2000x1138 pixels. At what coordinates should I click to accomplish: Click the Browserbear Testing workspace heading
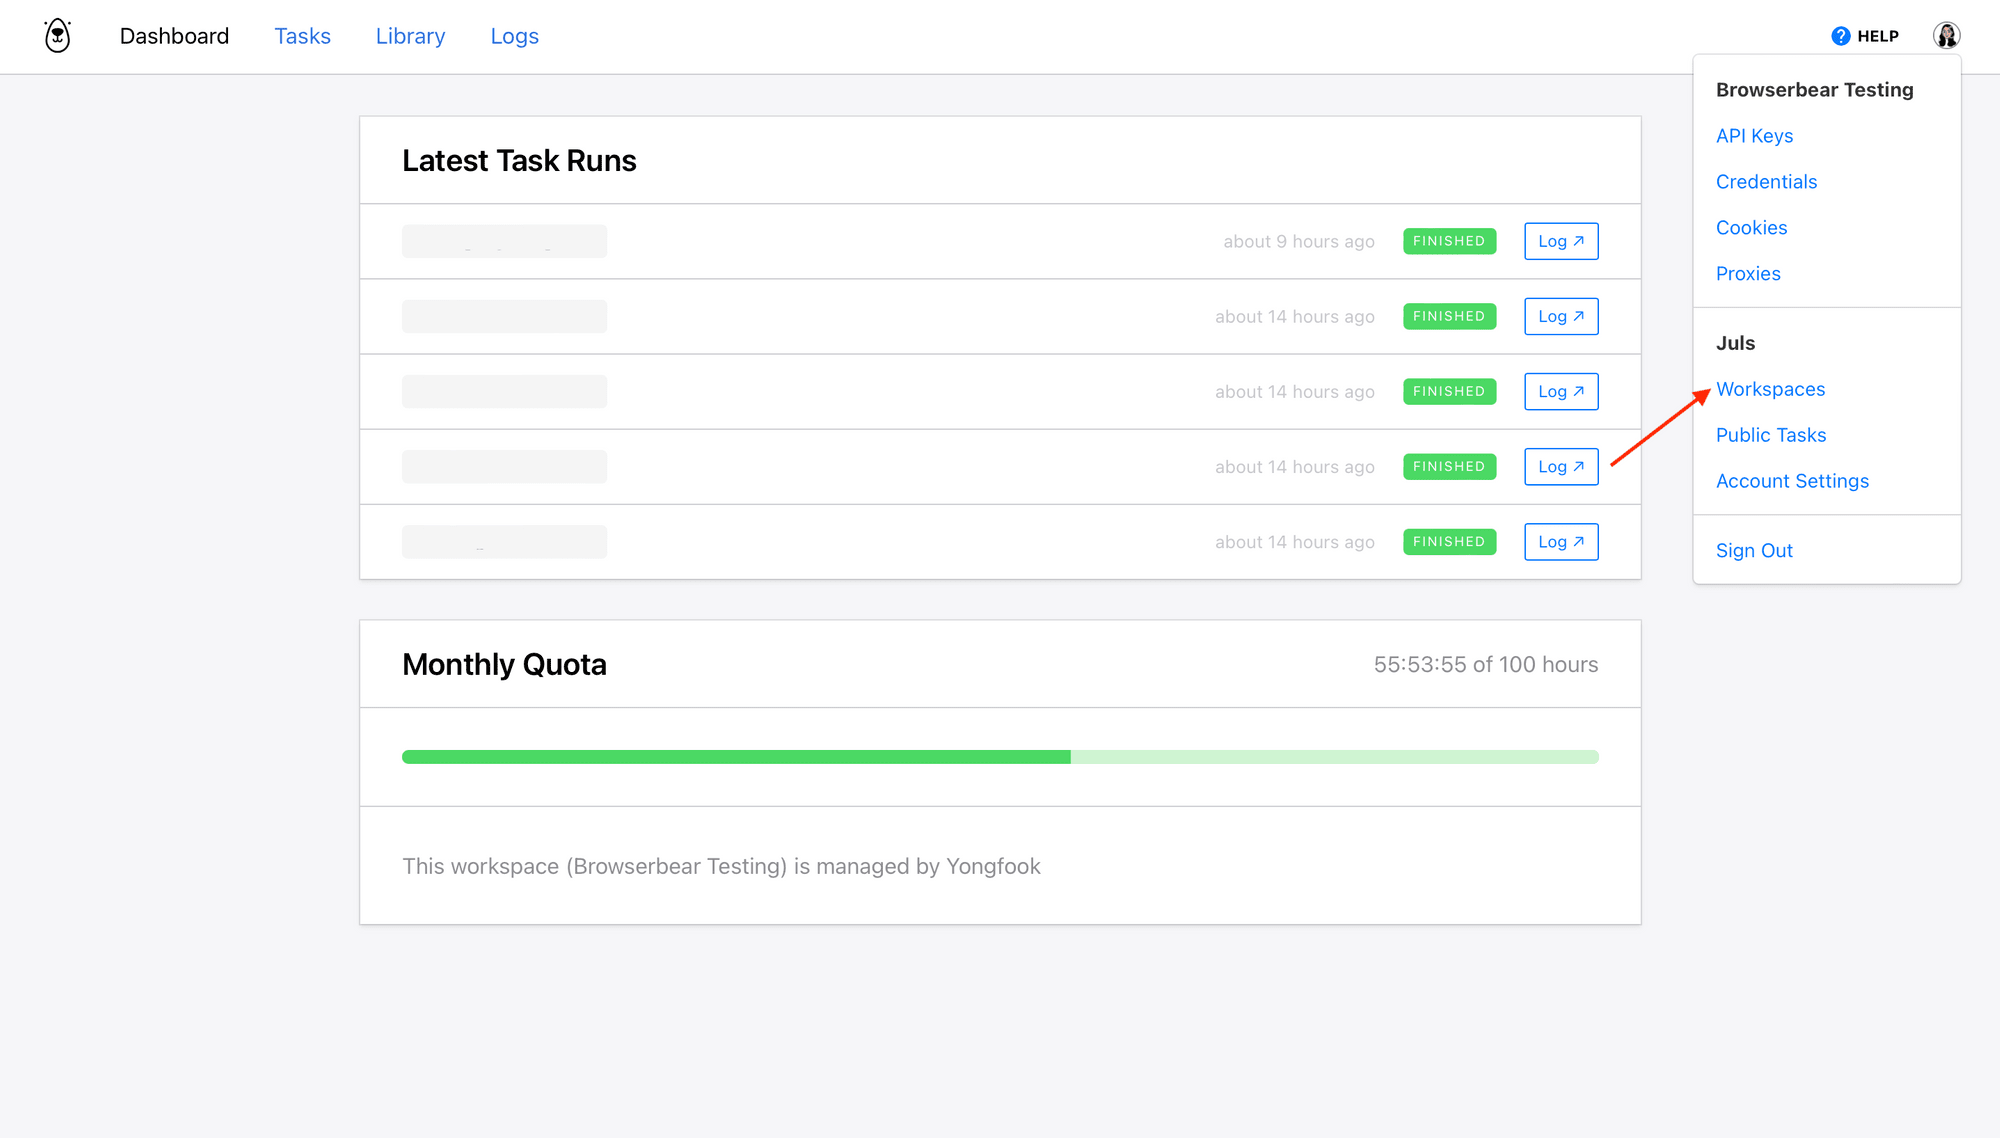[x=1814, y=90]
